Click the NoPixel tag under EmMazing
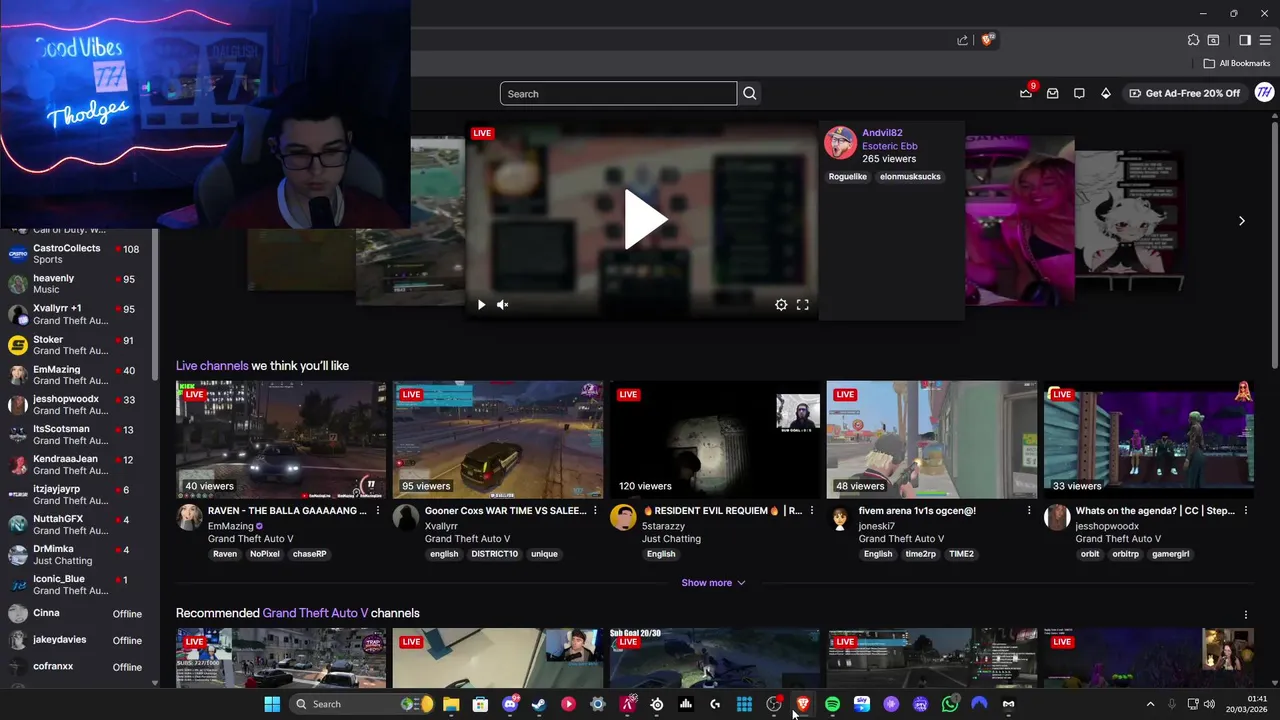 (x=265, y=554)
